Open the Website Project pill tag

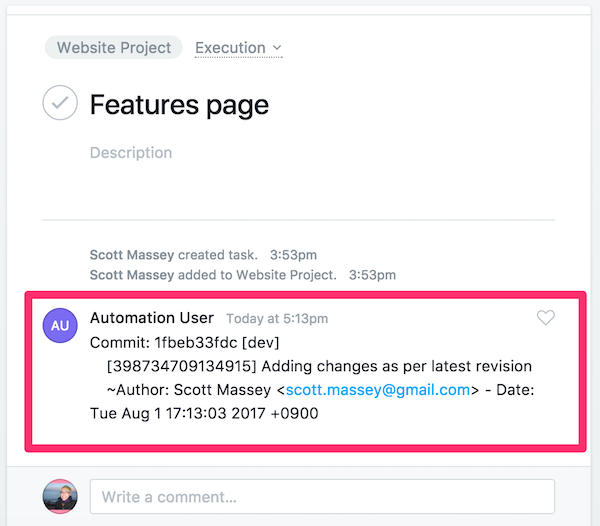click(113, 47)
